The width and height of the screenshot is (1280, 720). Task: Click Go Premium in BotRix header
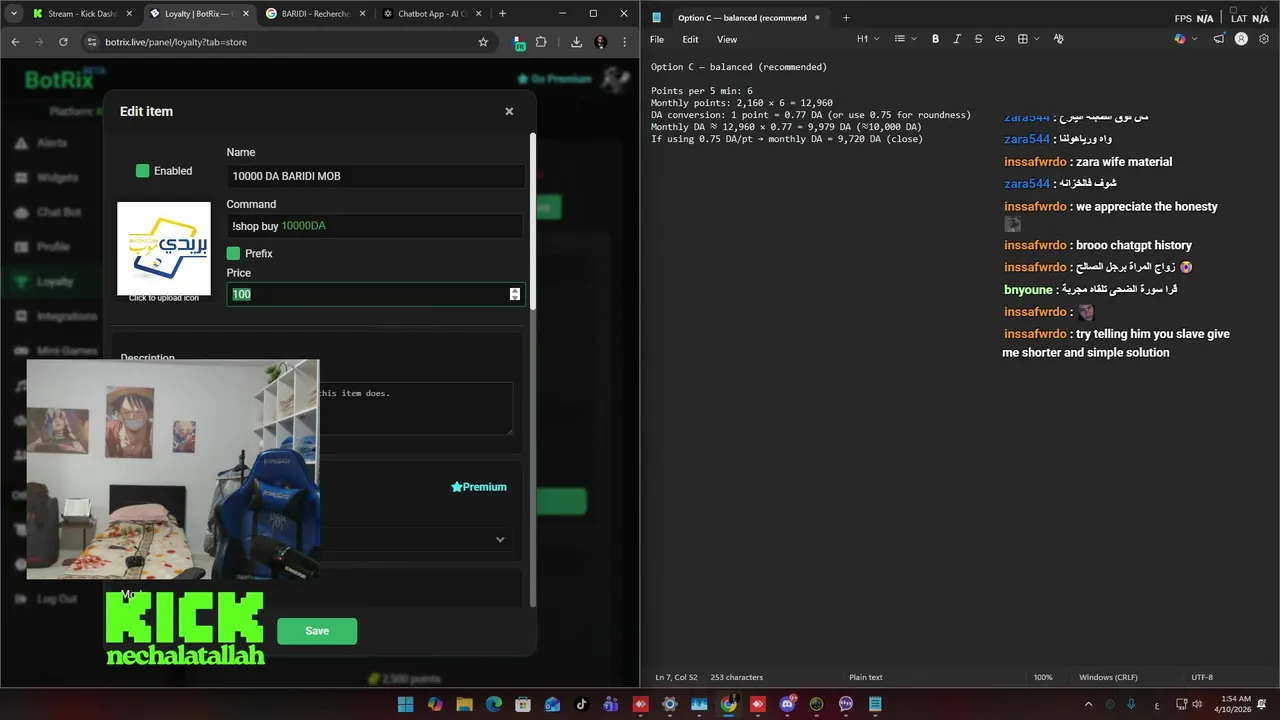(554, 79)
